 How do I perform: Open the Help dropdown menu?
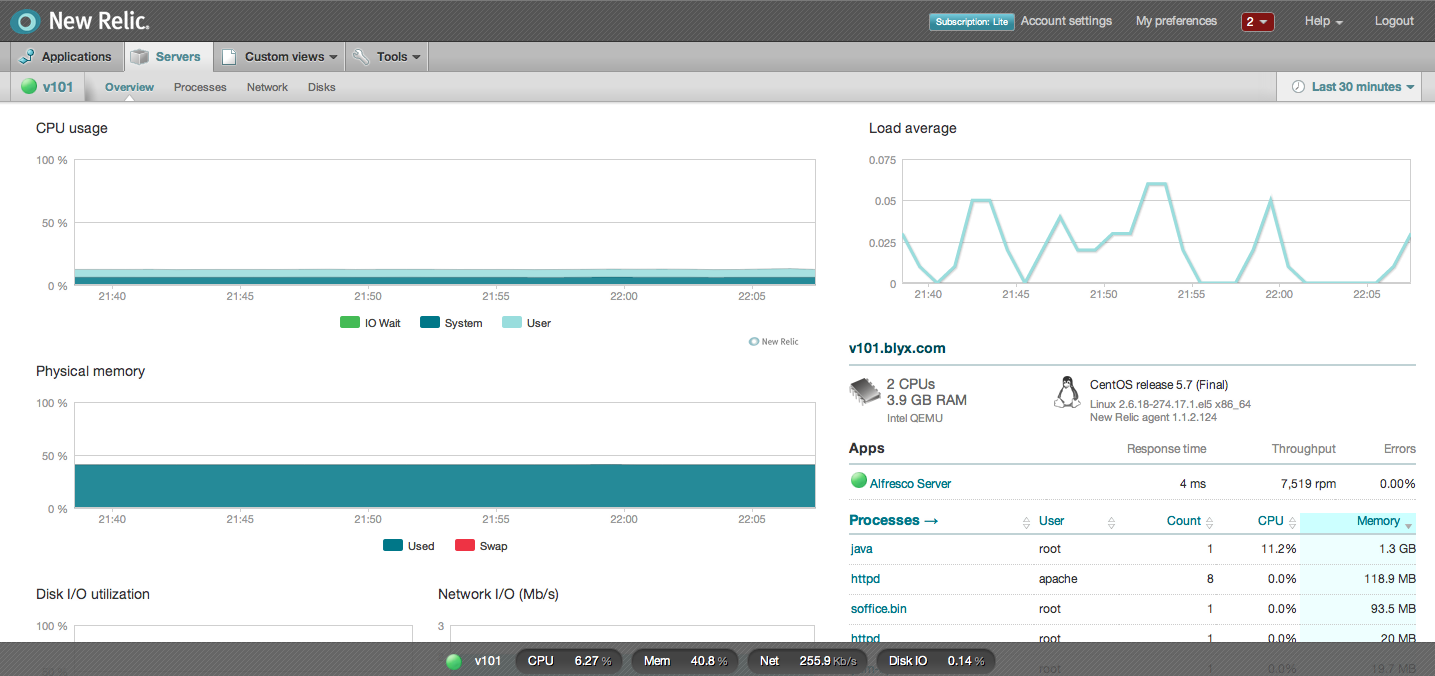(1324, 21)
